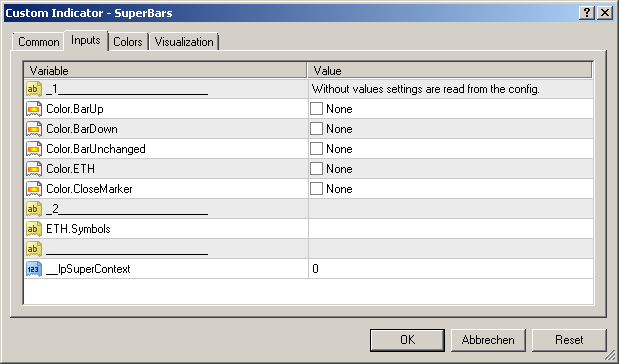
Task: Click the _1 separator variable name
Action: point(127,89)
